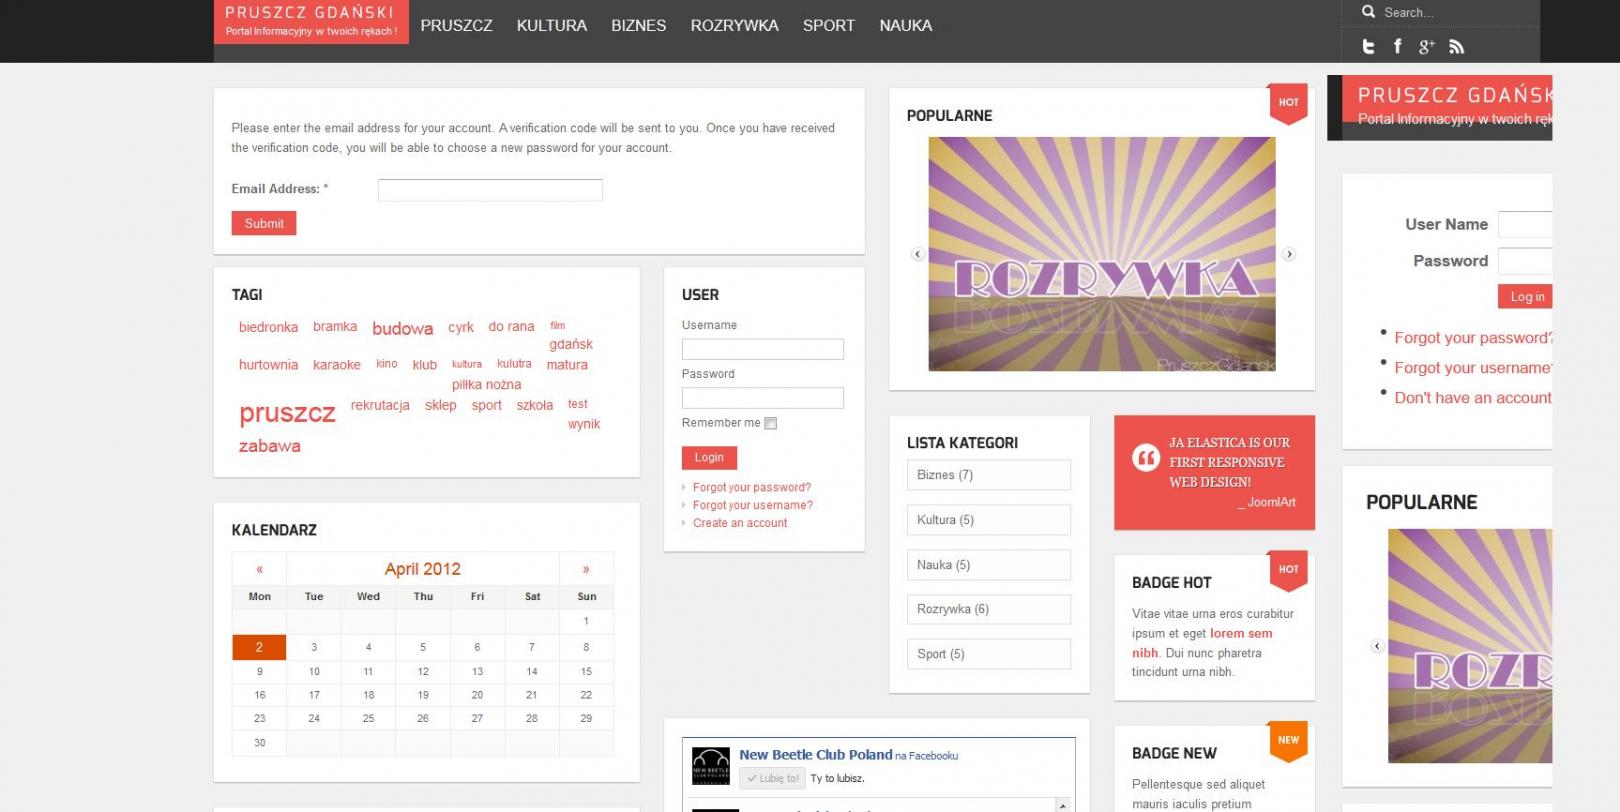Select the 'szkoła' tag
The height and width of the screenshot is (812, 1620).
point(535,405)
